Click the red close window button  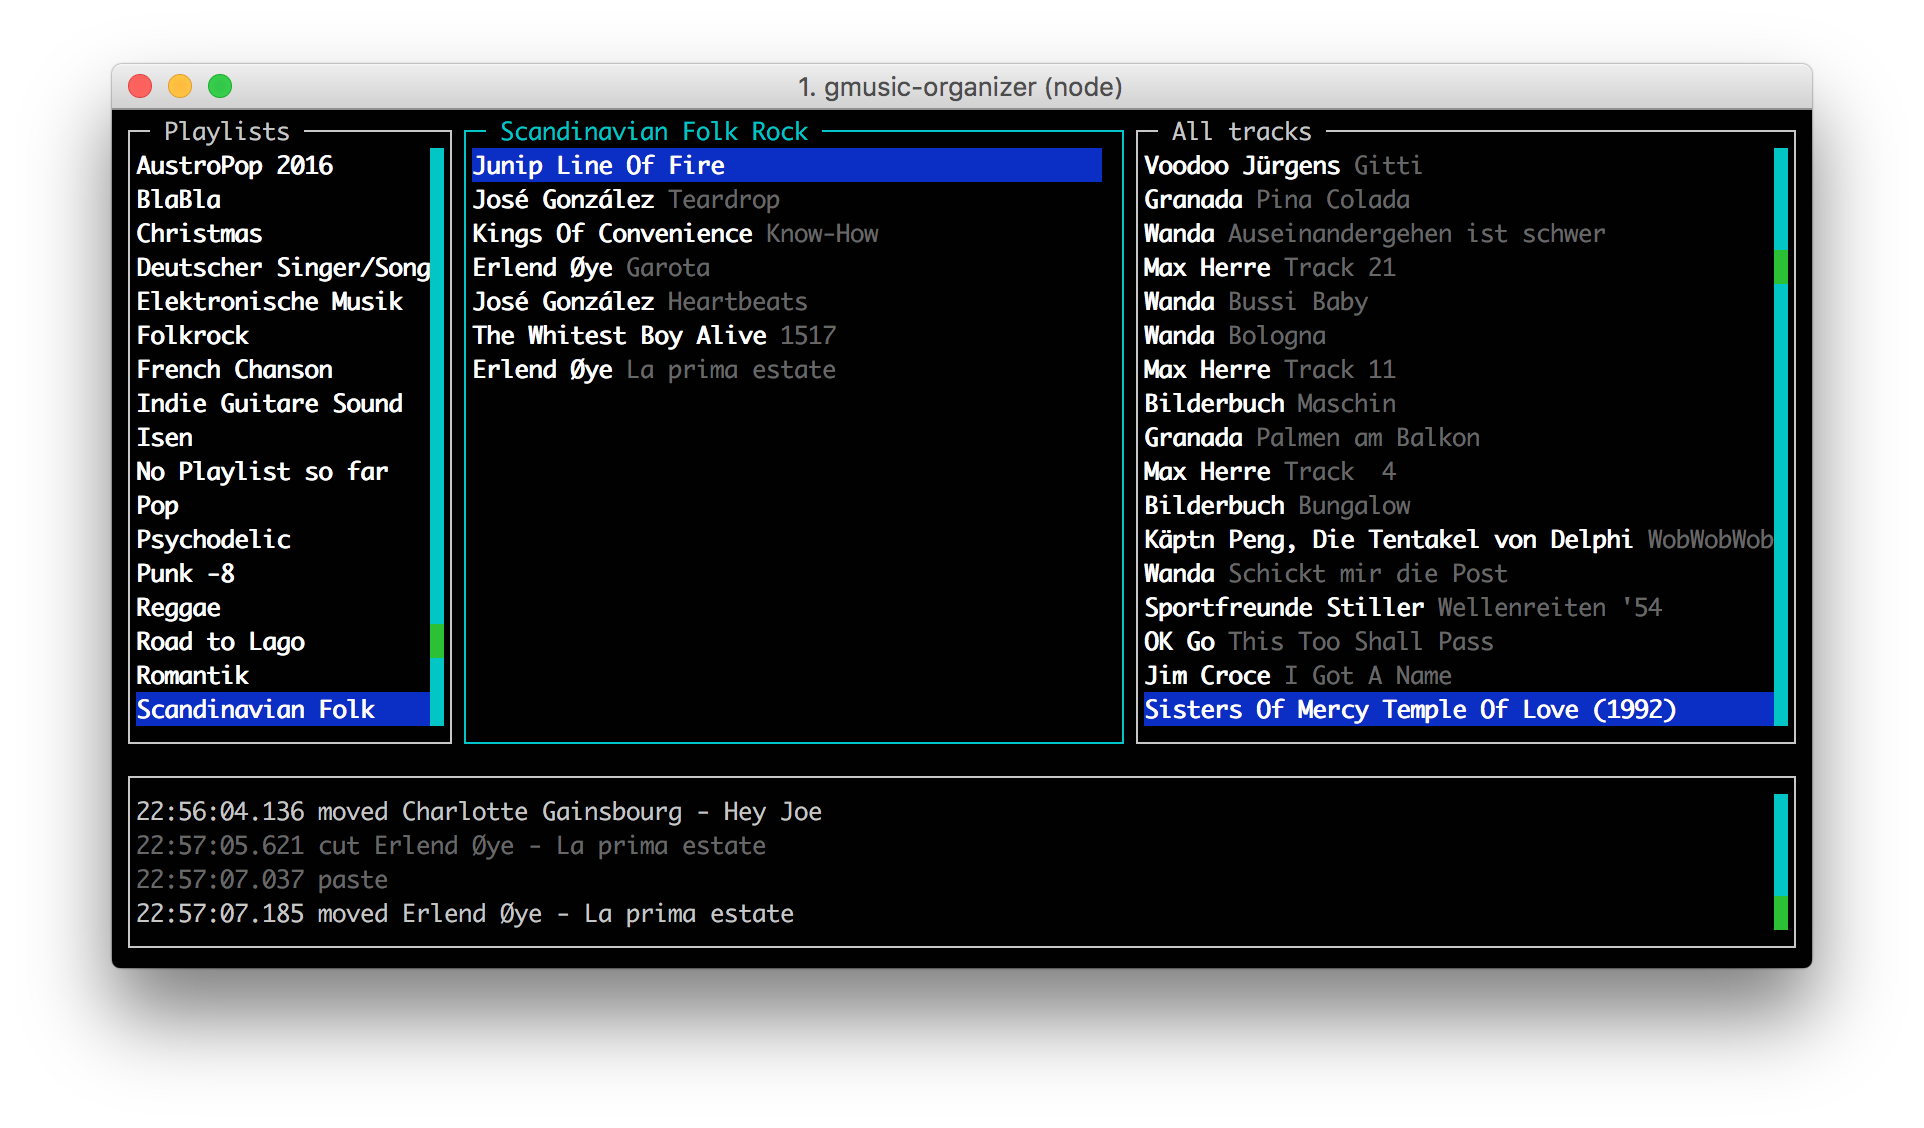[140, 87]
